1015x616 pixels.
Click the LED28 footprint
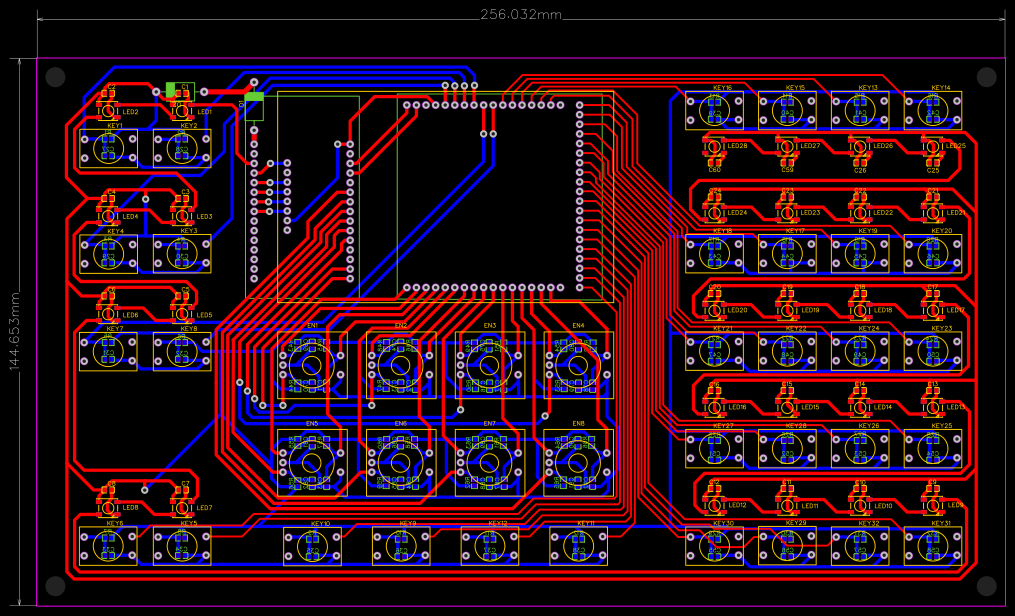coord(712,148)
